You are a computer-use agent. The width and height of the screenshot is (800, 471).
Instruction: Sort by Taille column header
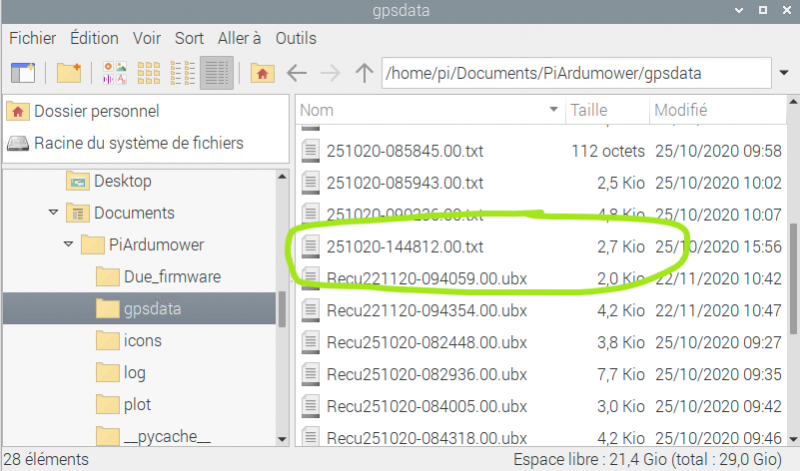pos(607,110)
